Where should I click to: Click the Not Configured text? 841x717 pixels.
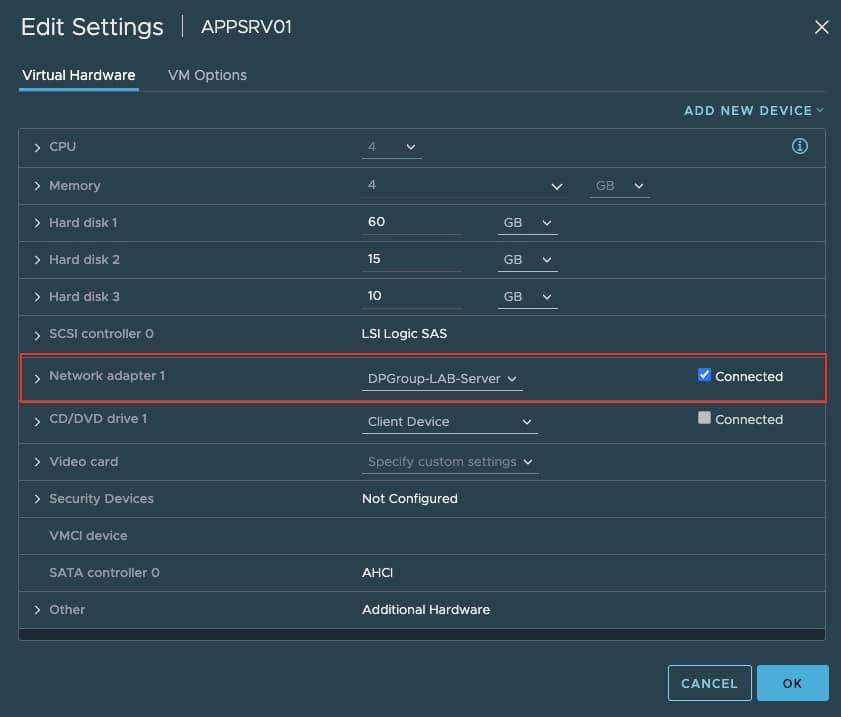(x=410, y=499)
